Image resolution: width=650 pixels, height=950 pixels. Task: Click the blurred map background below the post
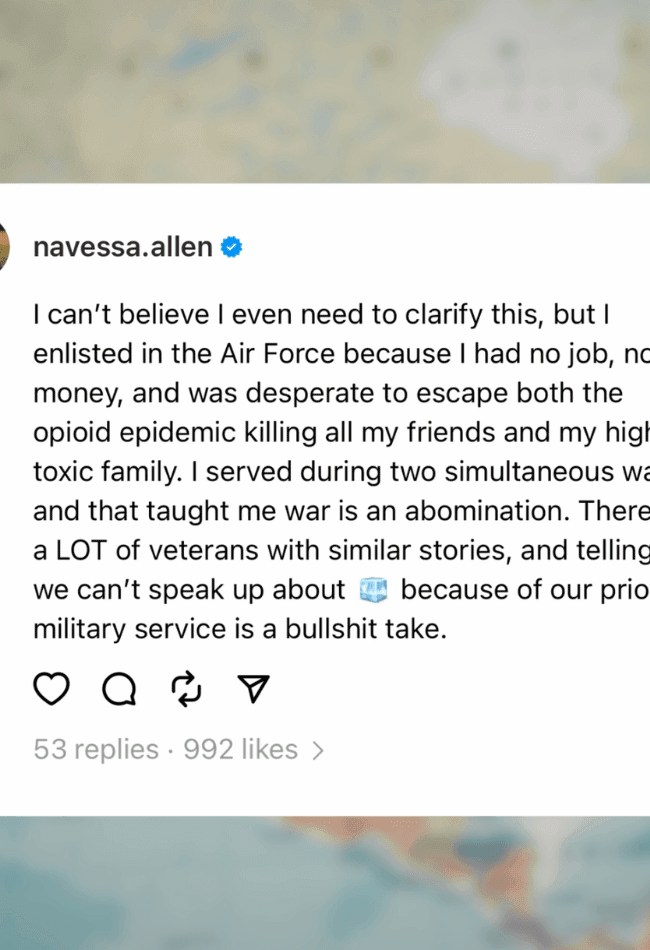[x=325, y=882]
